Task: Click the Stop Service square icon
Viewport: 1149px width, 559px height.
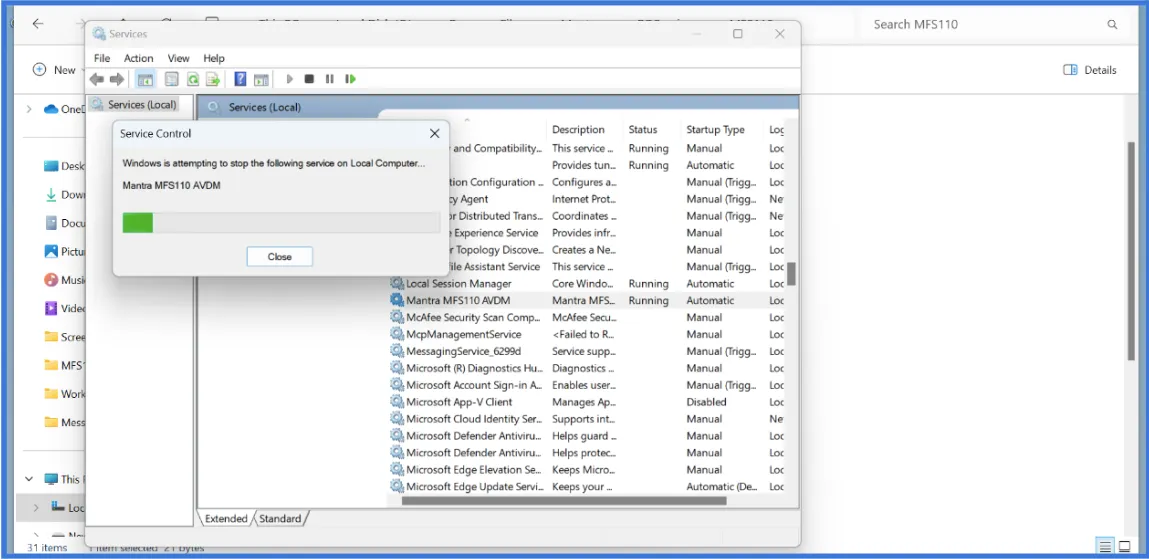Action: coord(309,78)
